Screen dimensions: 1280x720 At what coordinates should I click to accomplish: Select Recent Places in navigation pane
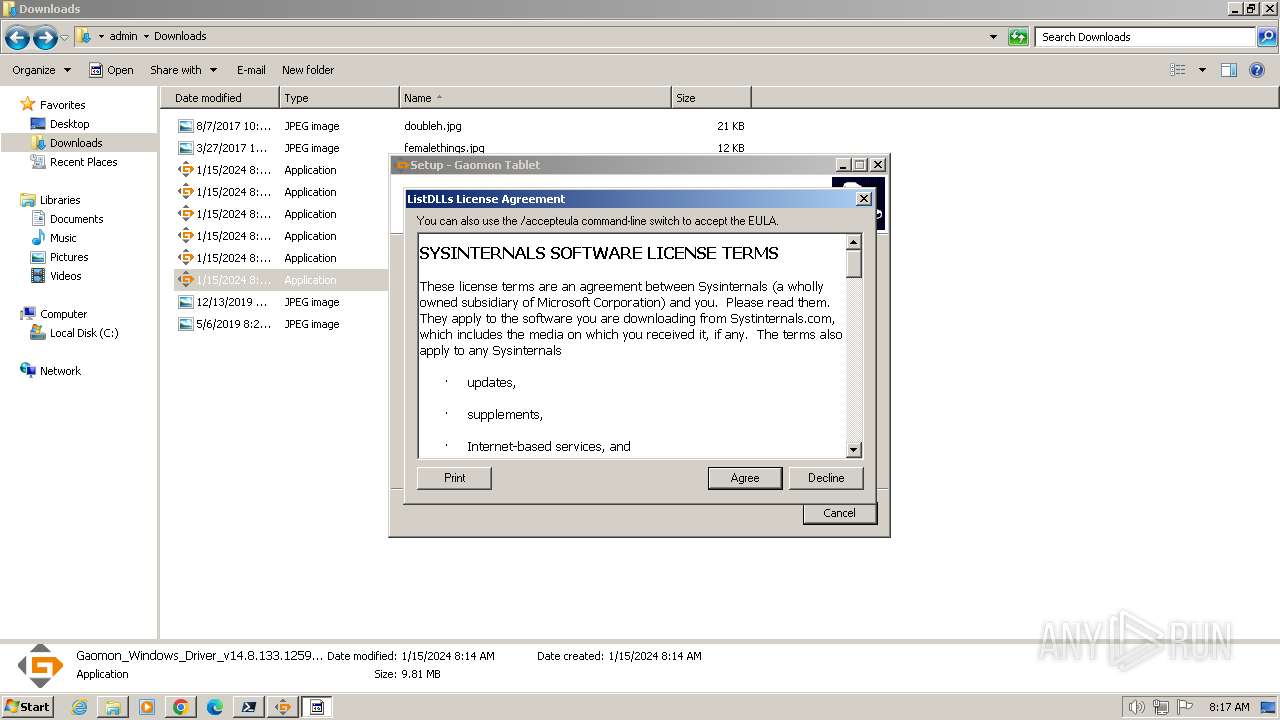pyautogui.click(x=83, y=162)
